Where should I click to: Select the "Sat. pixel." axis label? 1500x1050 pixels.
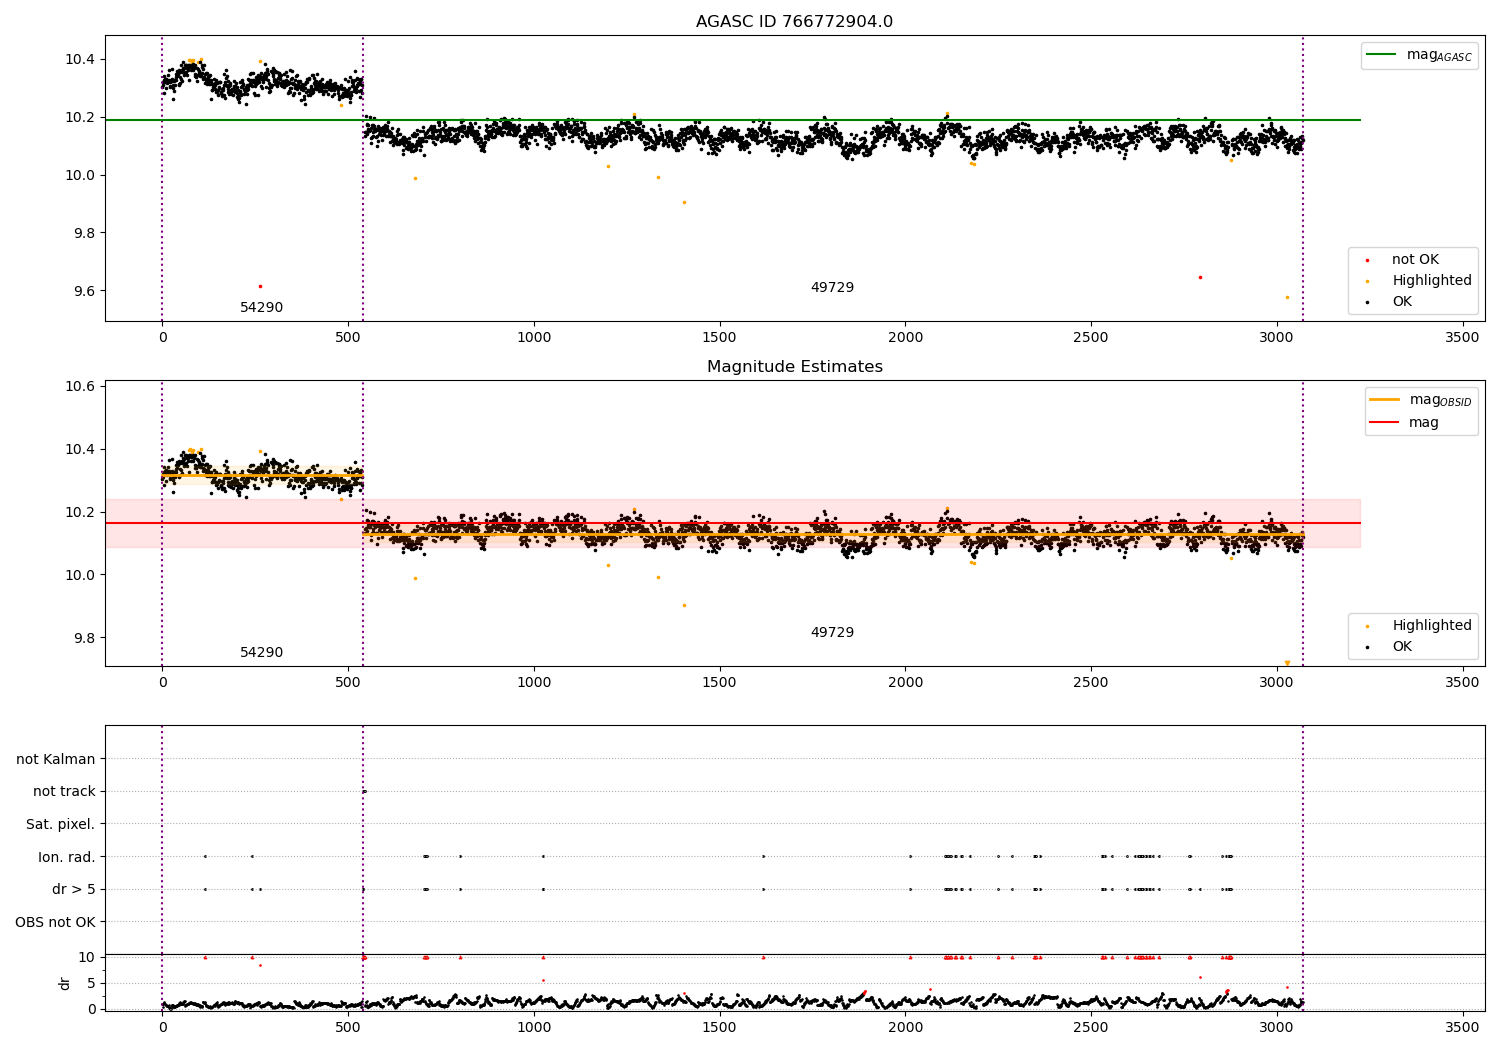pyautogui.click(x=60, y=824)
